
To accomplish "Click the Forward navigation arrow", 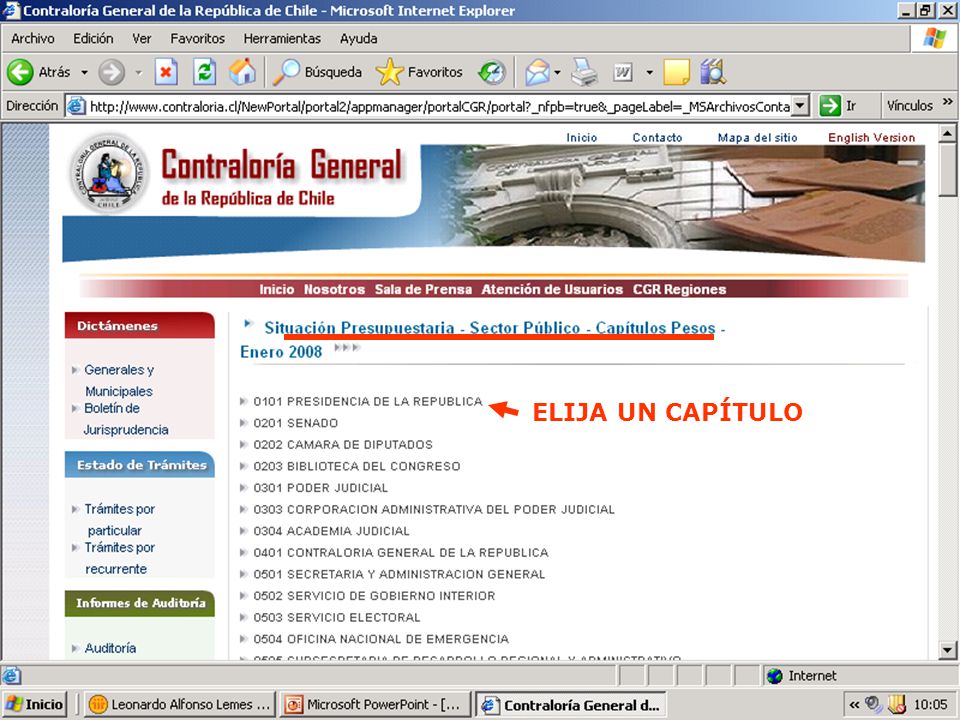I will coord(111,72).
